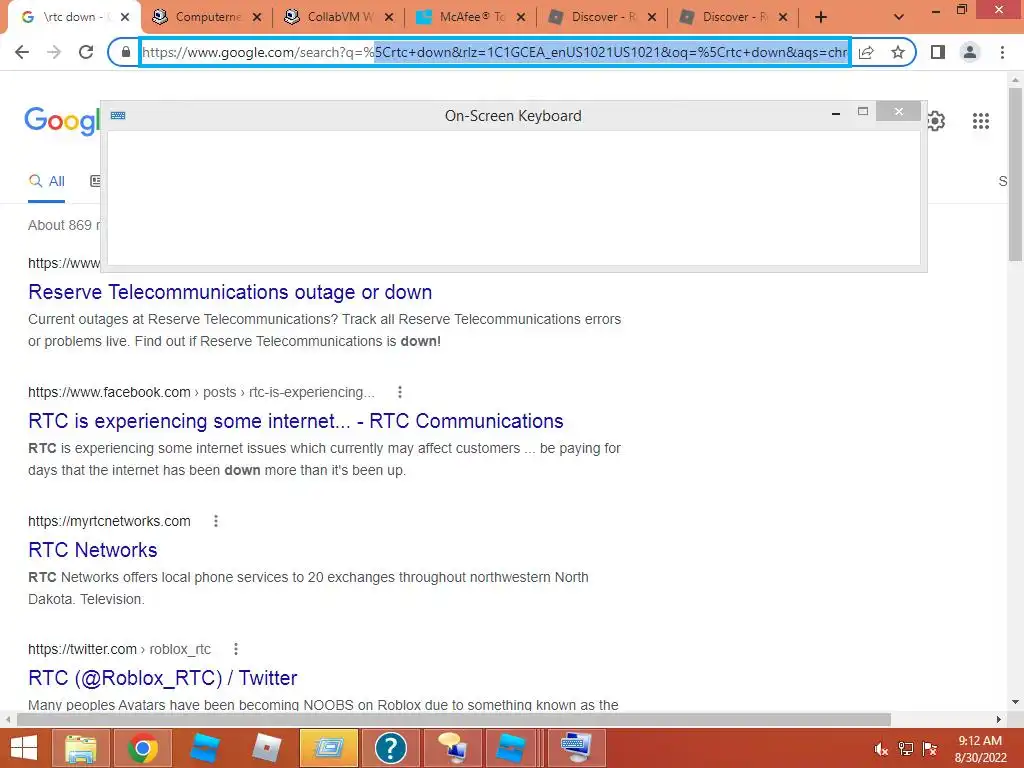Open the Windows Start button

(24, 748)
